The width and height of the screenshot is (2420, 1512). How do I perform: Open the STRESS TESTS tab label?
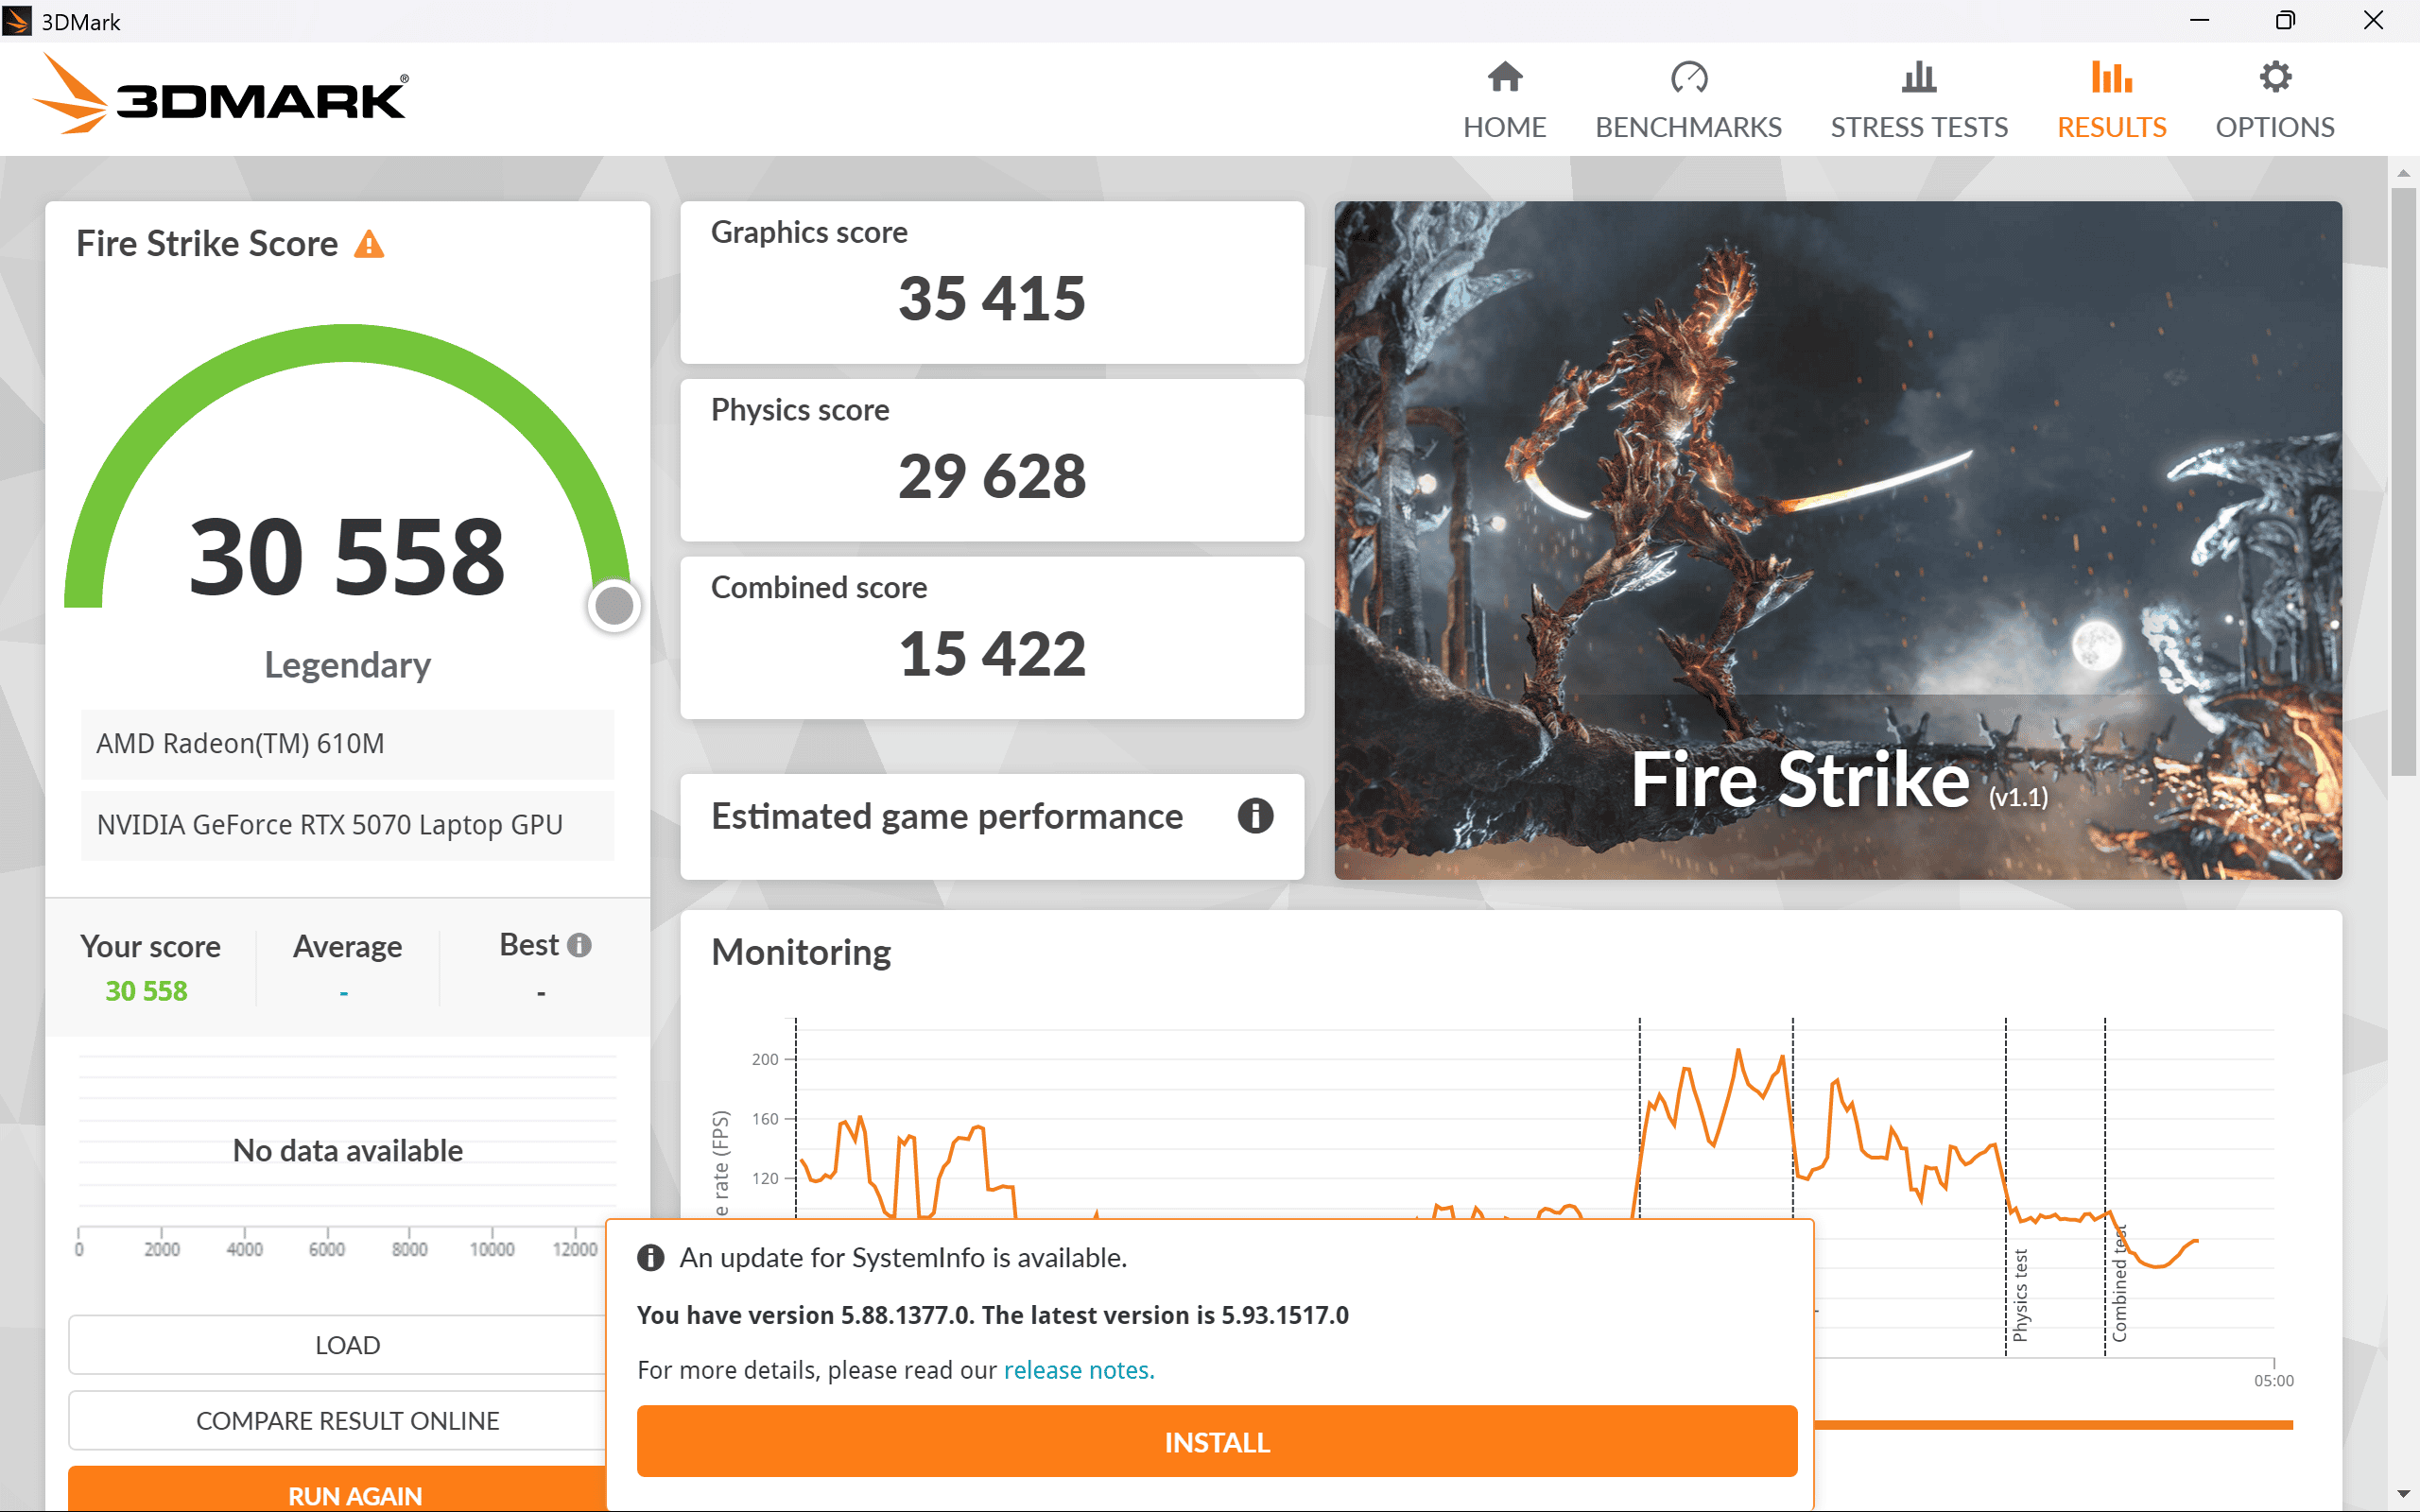(x=1918, y=127)
